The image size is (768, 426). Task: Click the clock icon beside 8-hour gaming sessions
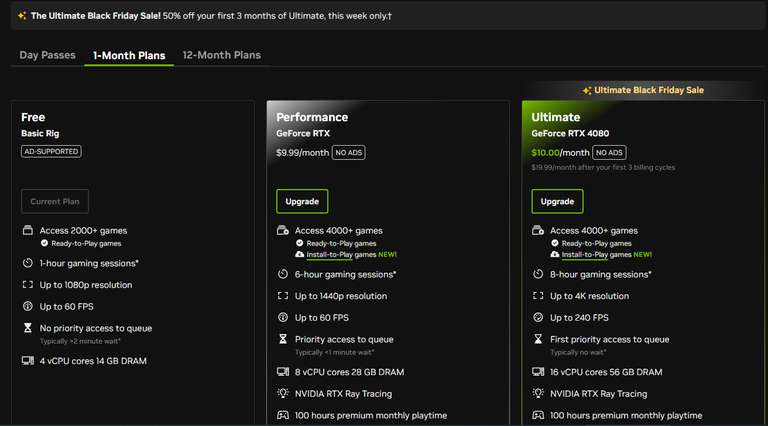pyautogui.click(x=538, y=274)
